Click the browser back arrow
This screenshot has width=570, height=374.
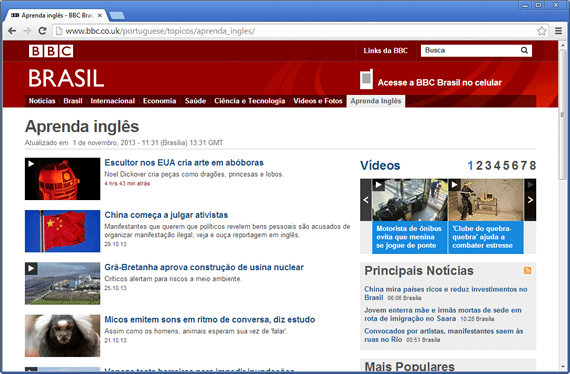[12, 31]
